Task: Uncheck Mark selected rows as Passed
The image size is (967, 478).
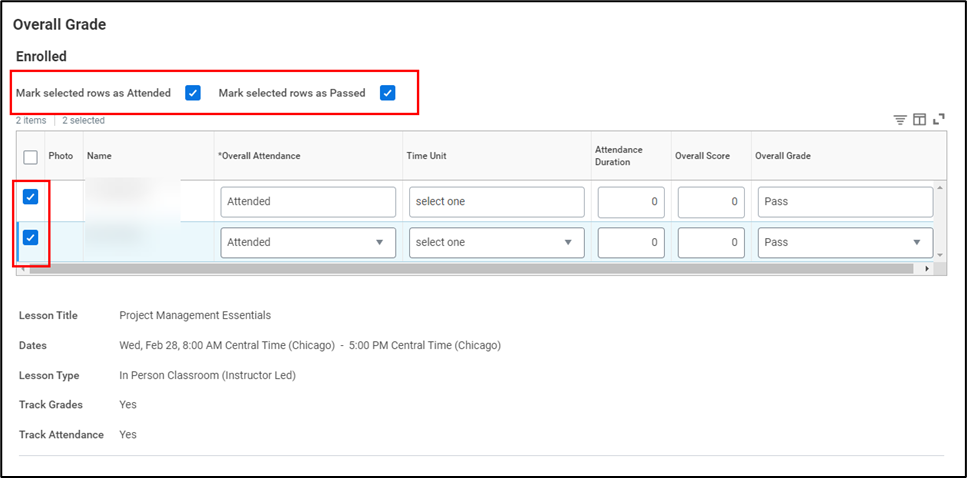Action: [388, 93]
